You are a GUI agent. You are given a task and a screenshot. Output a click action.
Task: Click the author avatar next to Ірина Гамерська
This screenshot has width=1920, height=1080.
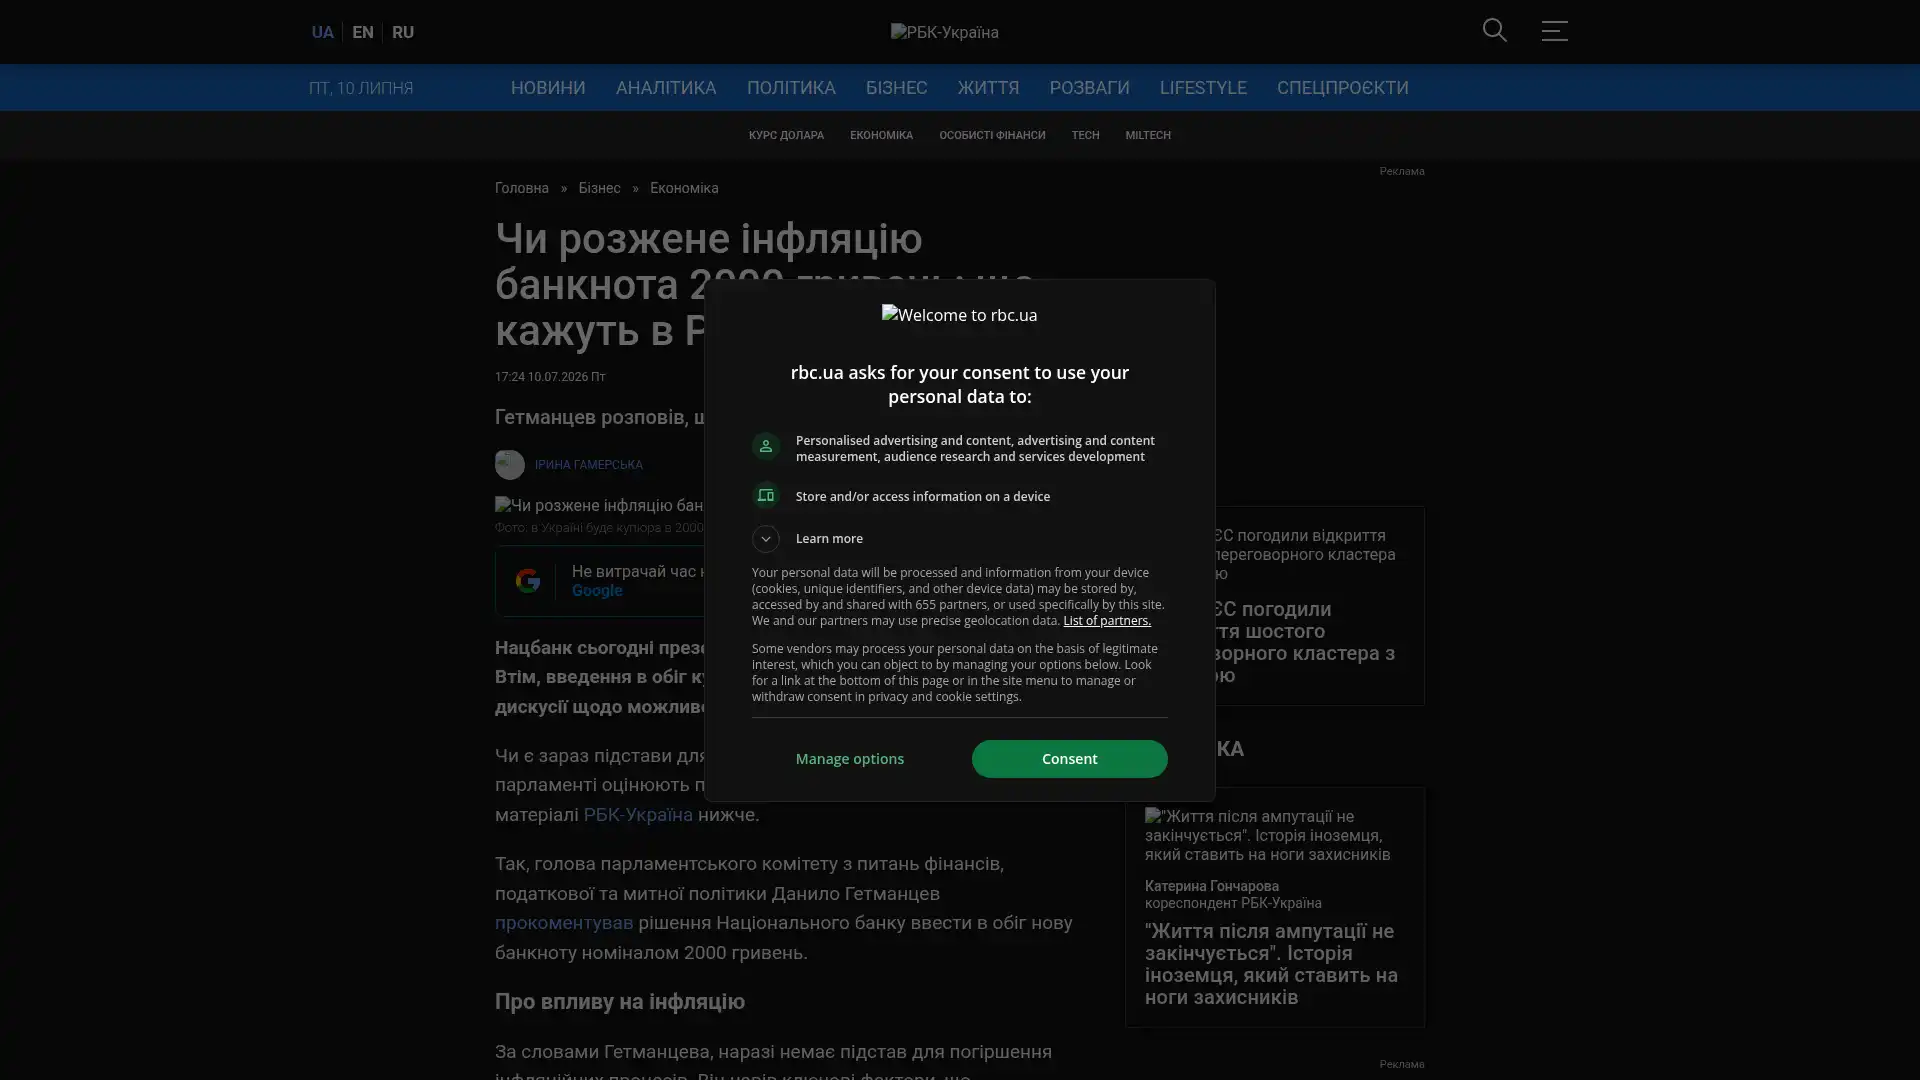pyautogui.click(x=509, y=465)
